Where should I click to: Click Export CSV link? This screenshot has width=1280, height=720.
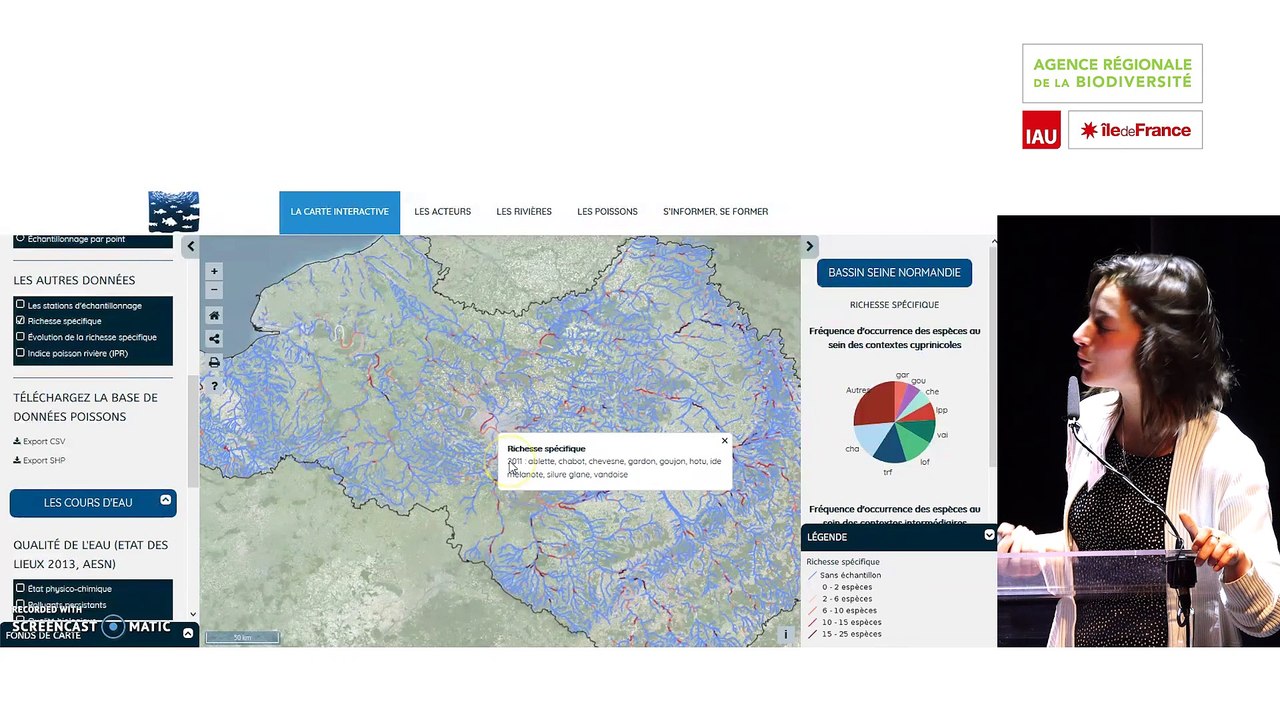44,441
